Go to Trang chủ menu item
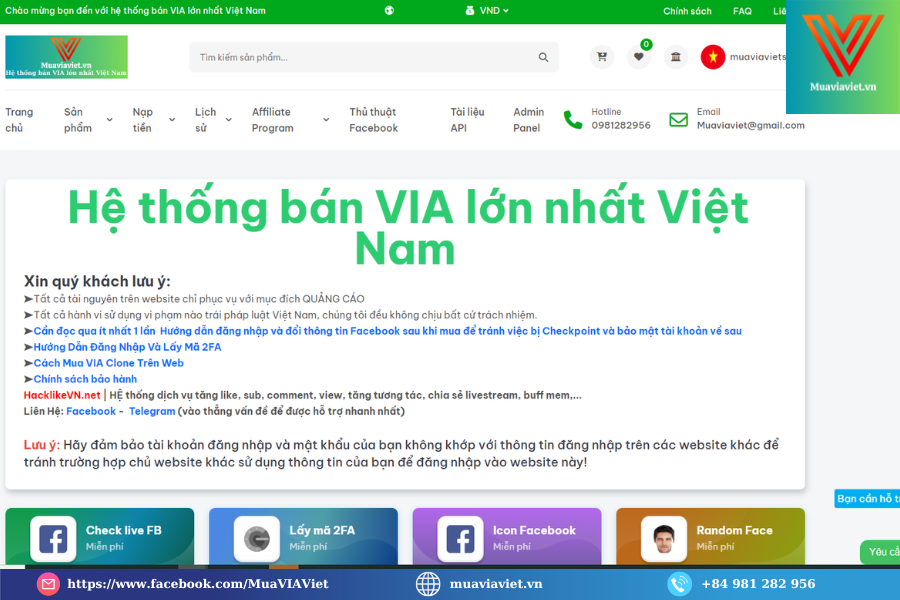 (20, 119)
